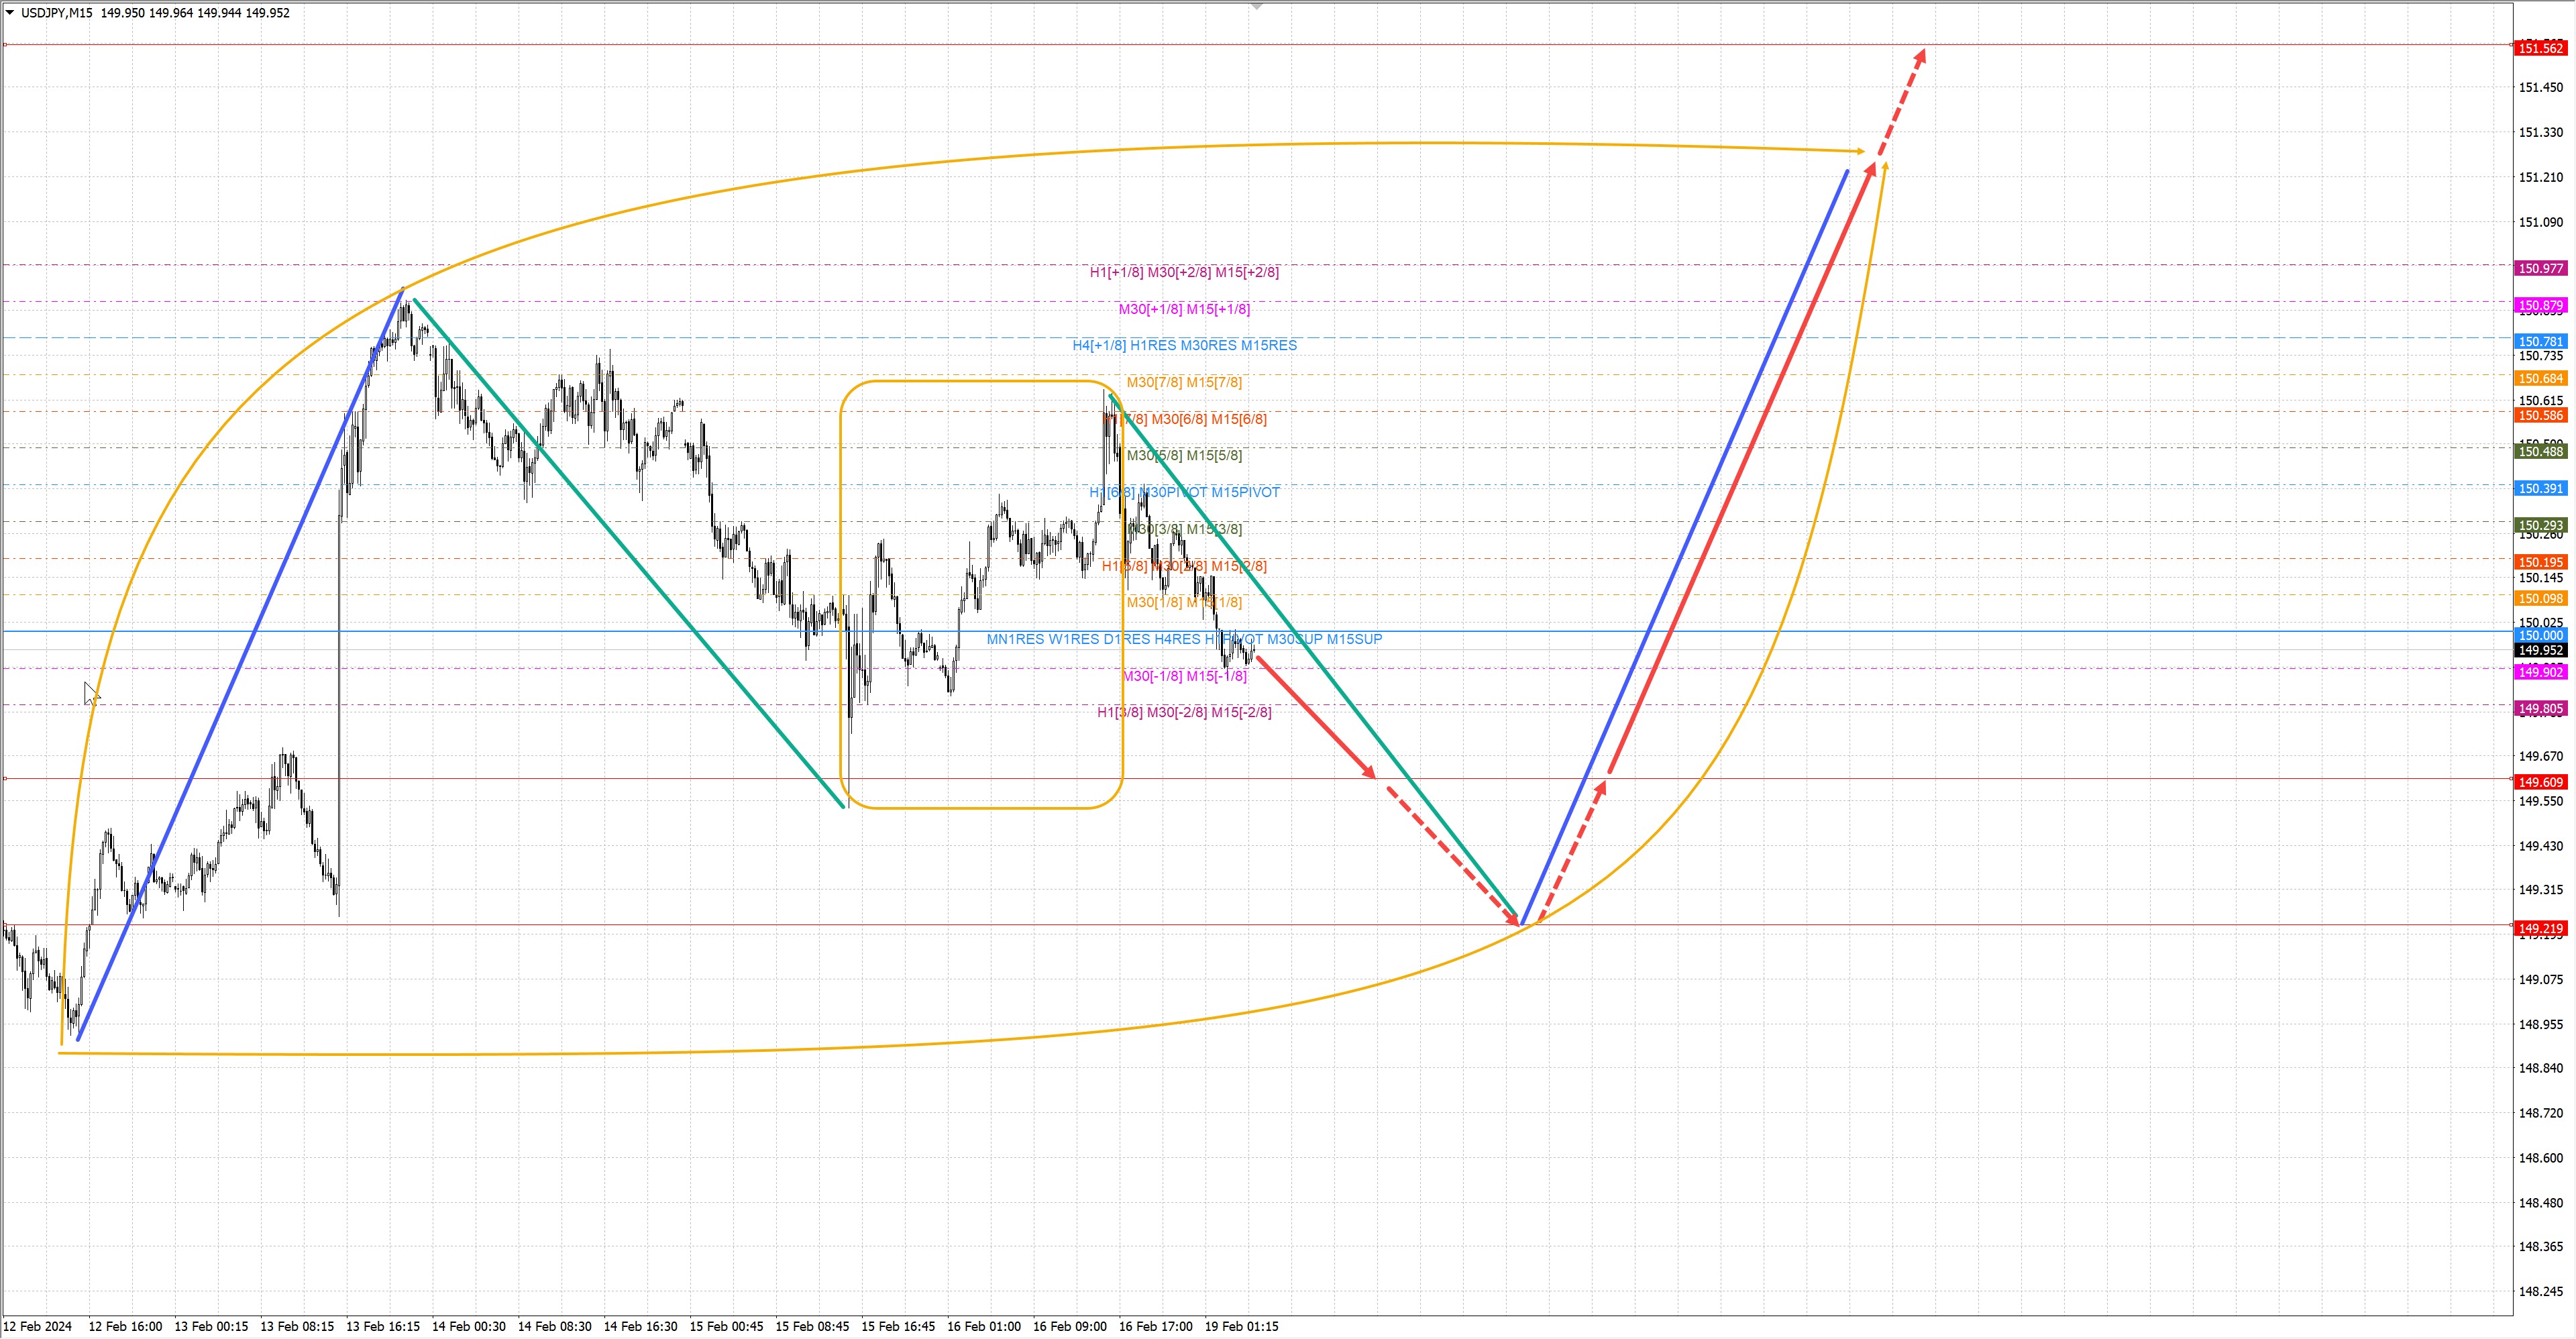2576x1339 pixels.
Task: Click the 16 Feb 17:00 time axis label
Action: coord(1155,1326)
